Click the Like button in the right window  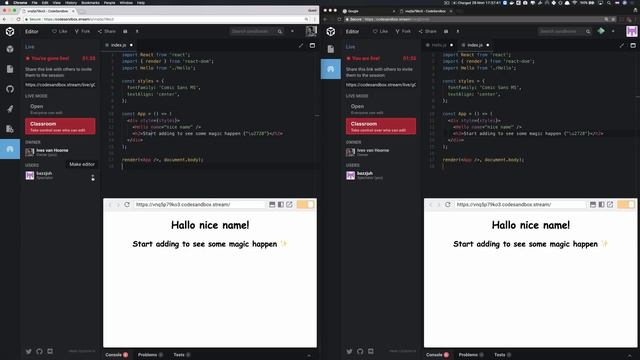380,31
